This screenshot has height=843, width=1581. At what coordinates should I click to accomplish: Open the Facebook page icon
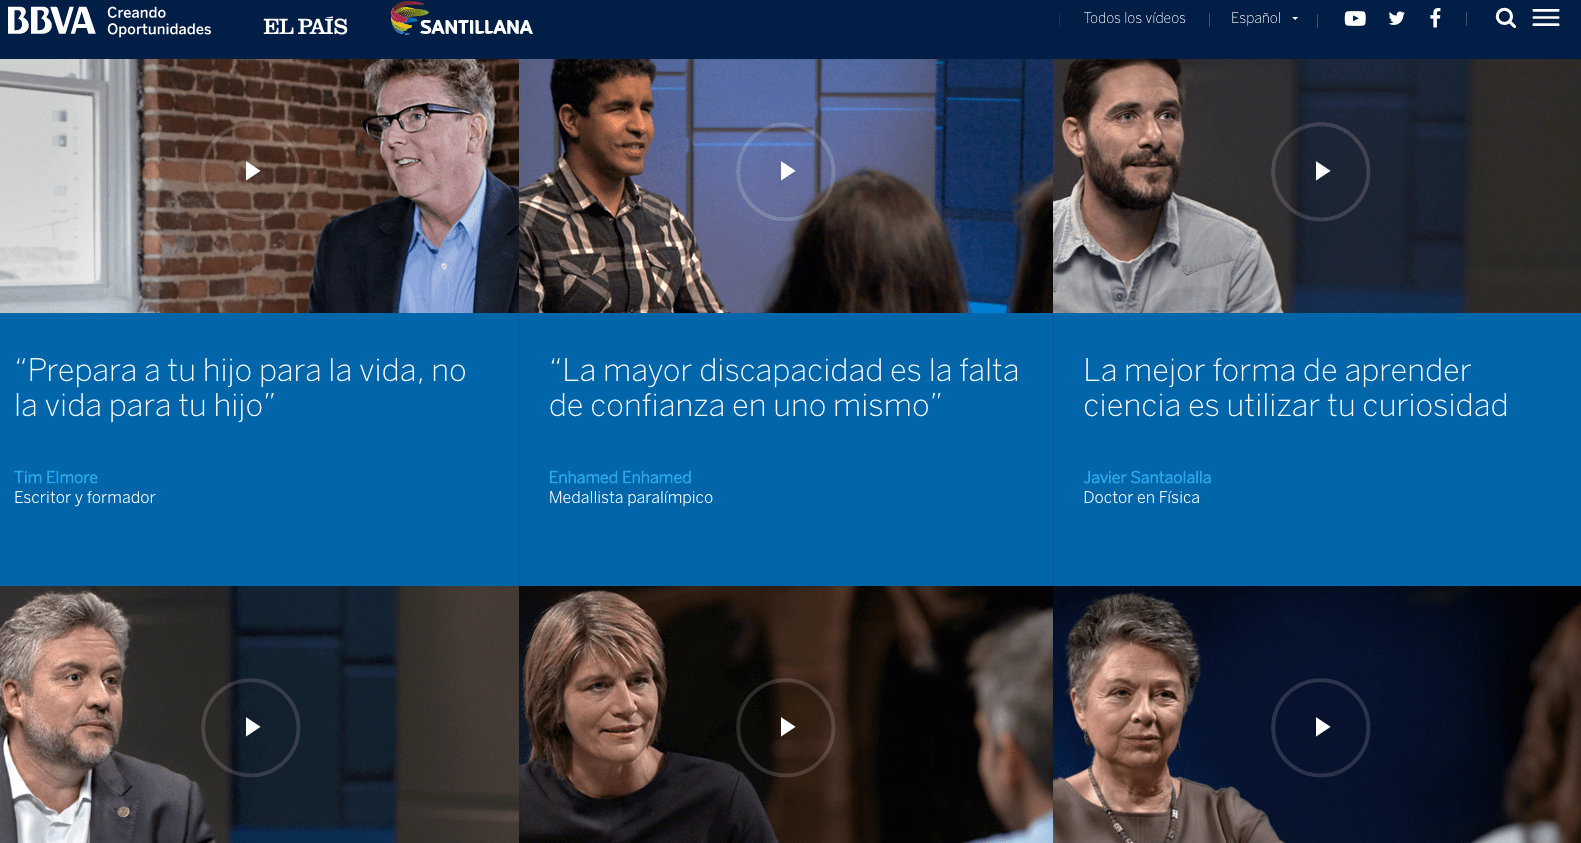pyautogui.click(x=1435, y=18)
